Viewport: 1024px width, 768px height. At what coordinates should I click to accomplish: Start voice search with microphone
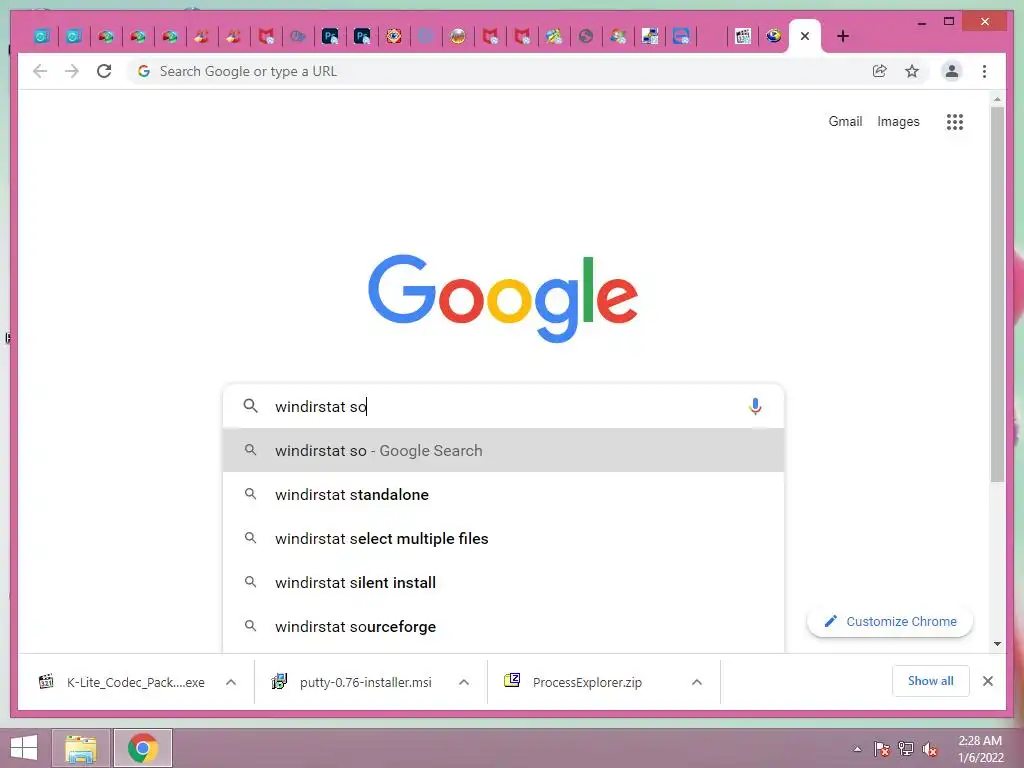[755, 406]
